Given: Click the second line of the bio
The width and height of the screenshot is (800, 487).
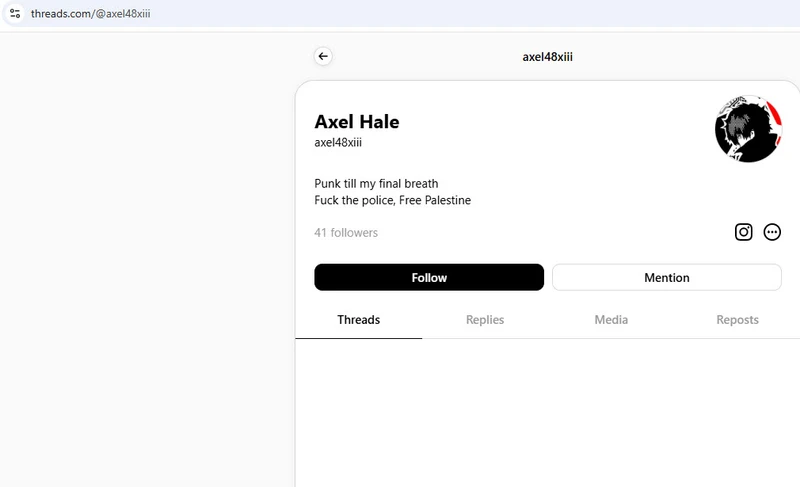Looking at the screenshot, I should (x=392, y=200).
